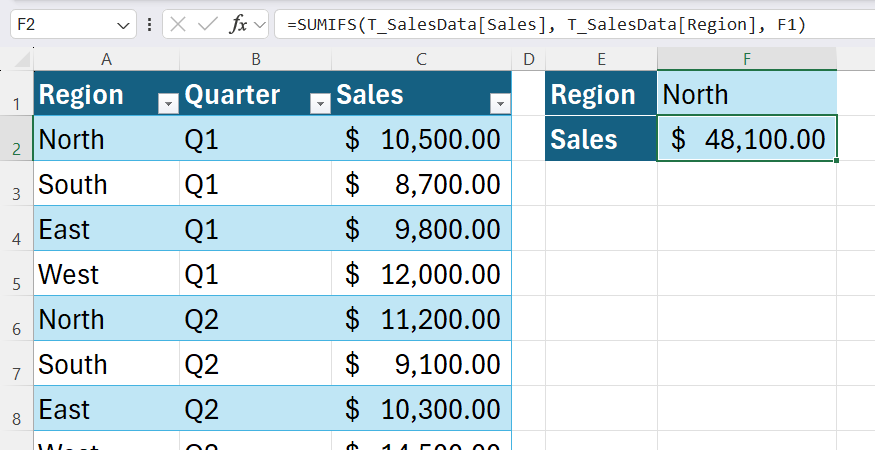Click the Select All corner triangle
Screen dimensions: 875x450
(x=22, y=60)
